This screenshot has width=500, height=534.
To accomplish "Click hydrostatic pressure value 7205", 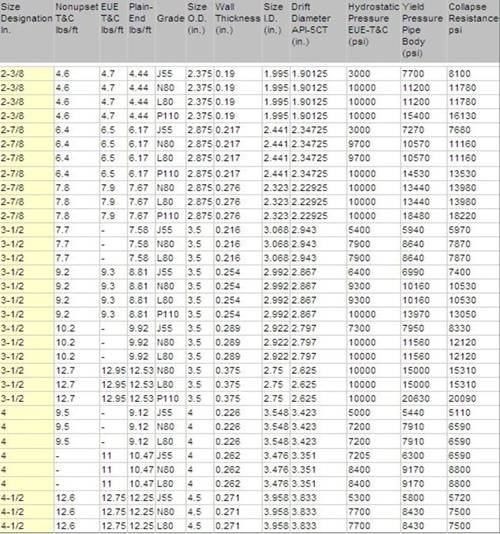I will pyautogui.click(x=359, y=455).
